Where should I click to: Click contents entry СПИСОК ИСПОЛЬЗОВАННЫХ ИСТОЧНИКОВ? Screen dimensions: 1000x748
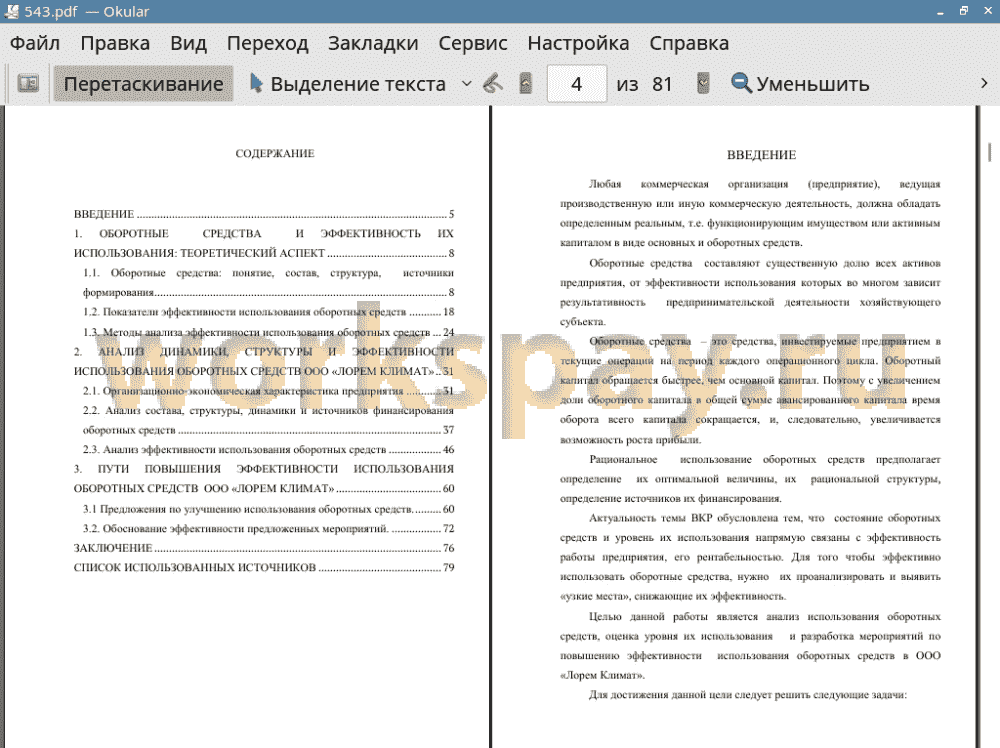[264, 568]
